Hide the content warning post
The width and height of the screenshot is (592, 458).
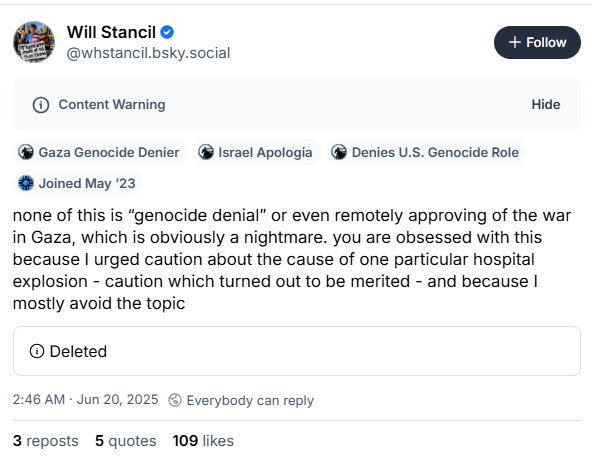[546, 105]
